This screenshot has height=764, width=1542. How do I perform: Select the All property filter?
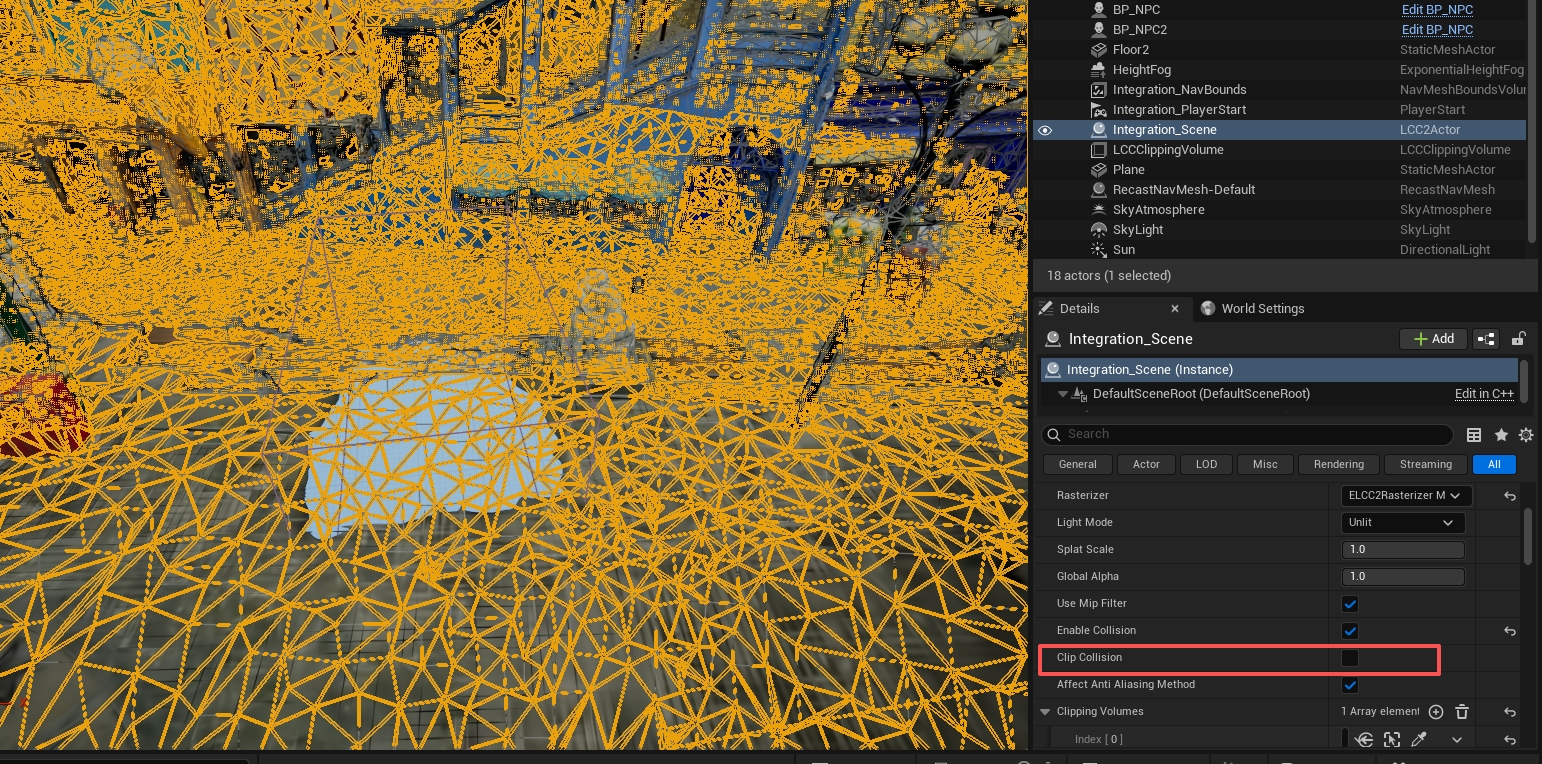tap(1494, 464)
